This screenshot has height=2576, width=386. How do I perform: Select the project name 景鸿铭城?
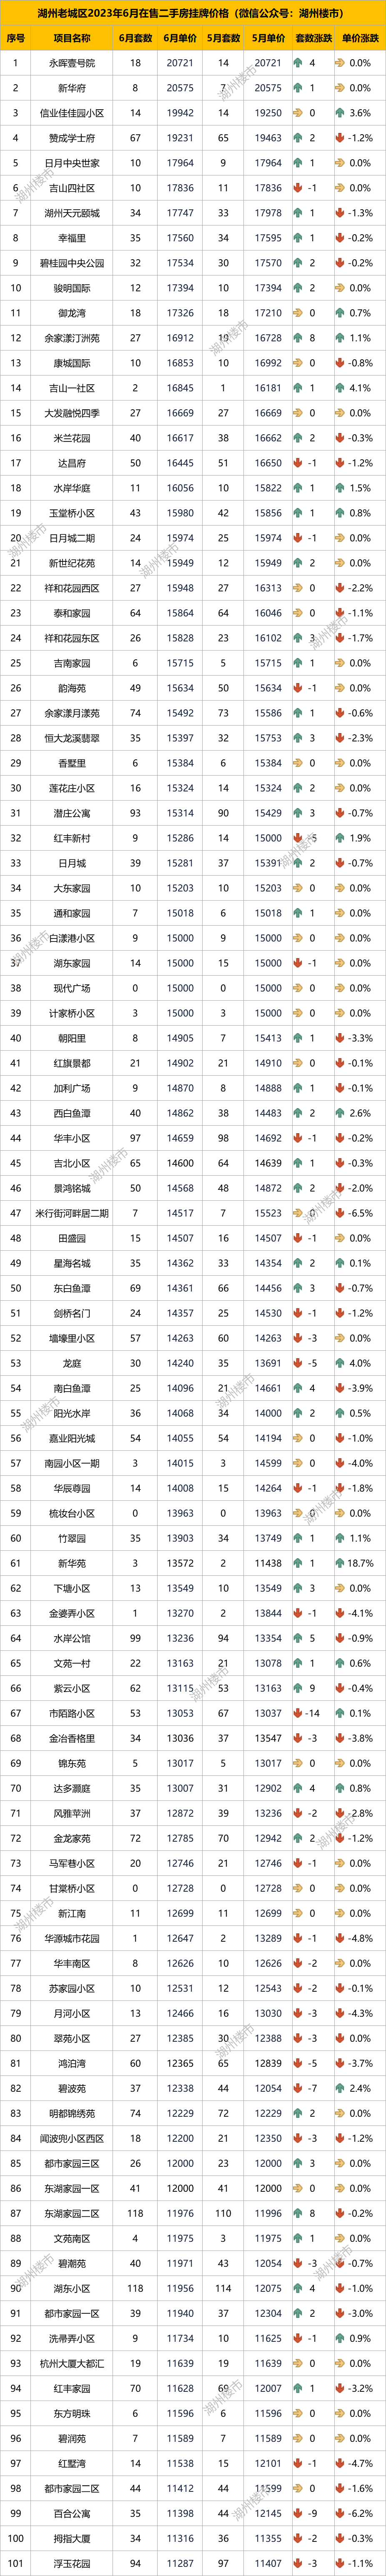pos(72,1188)
